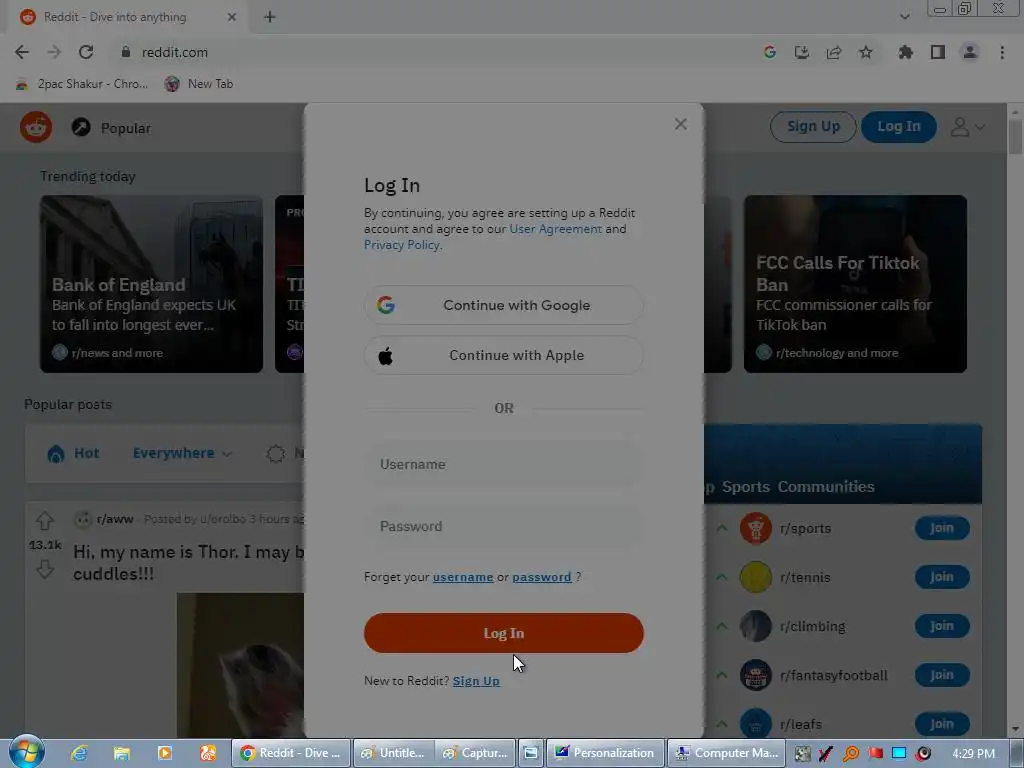Open the r/climbing community row

click(812, 626)
